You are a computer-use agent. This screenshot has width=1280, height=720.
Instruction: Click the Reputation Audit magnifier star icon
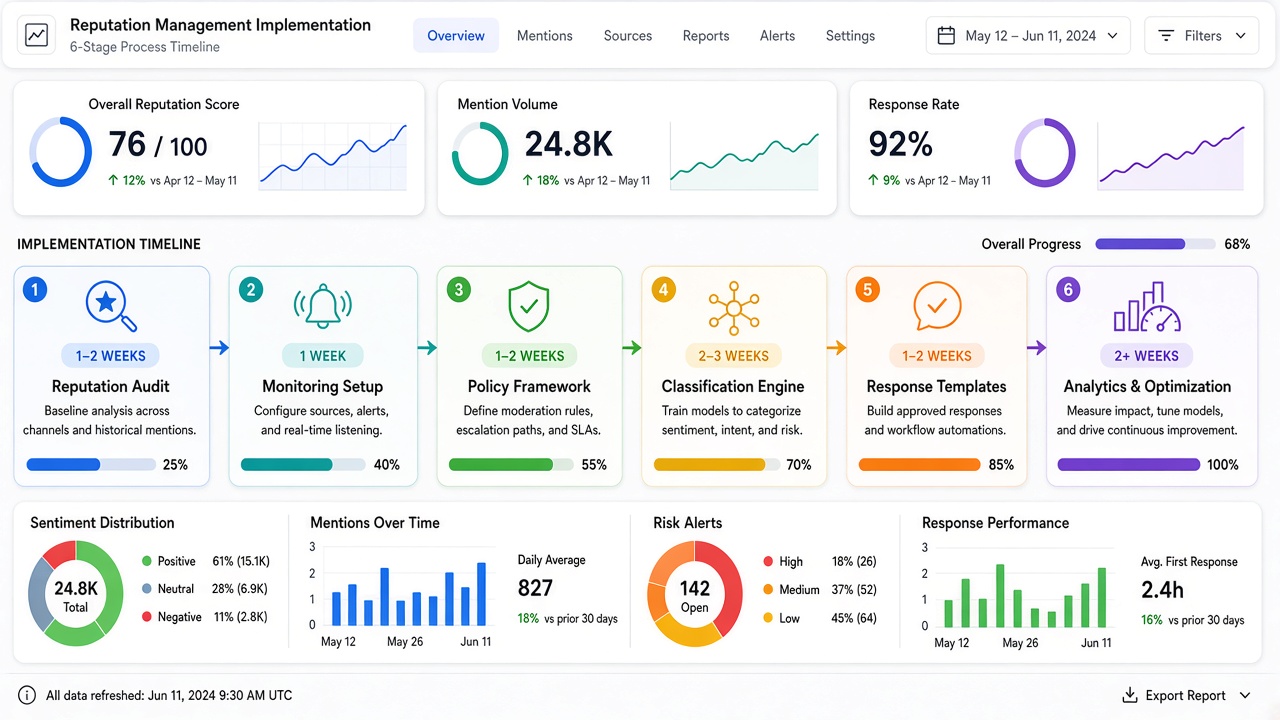point(111,307)
